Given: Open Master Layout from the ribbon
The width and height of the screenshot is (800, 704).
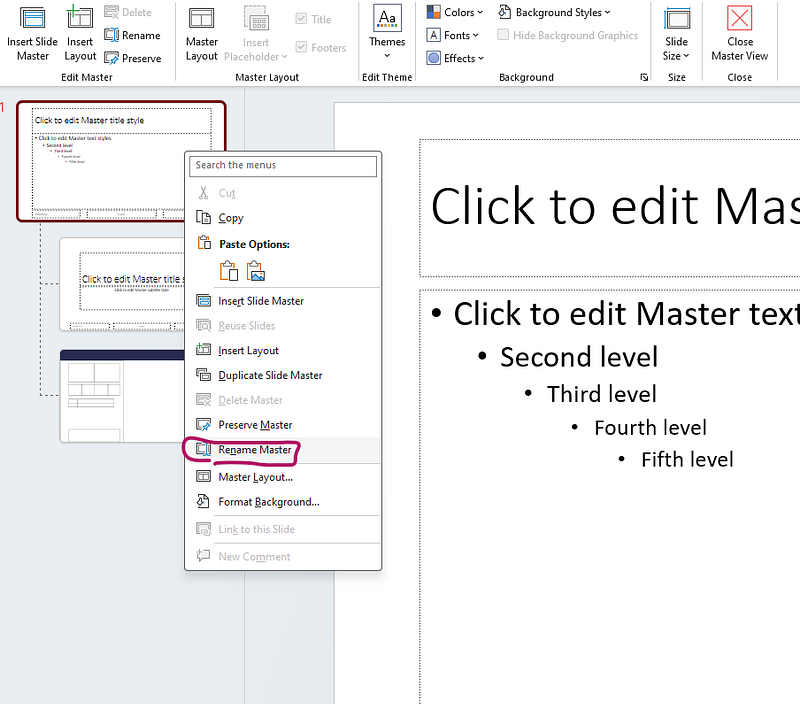Looking at the screenshot, I should [x=202, y=34].
